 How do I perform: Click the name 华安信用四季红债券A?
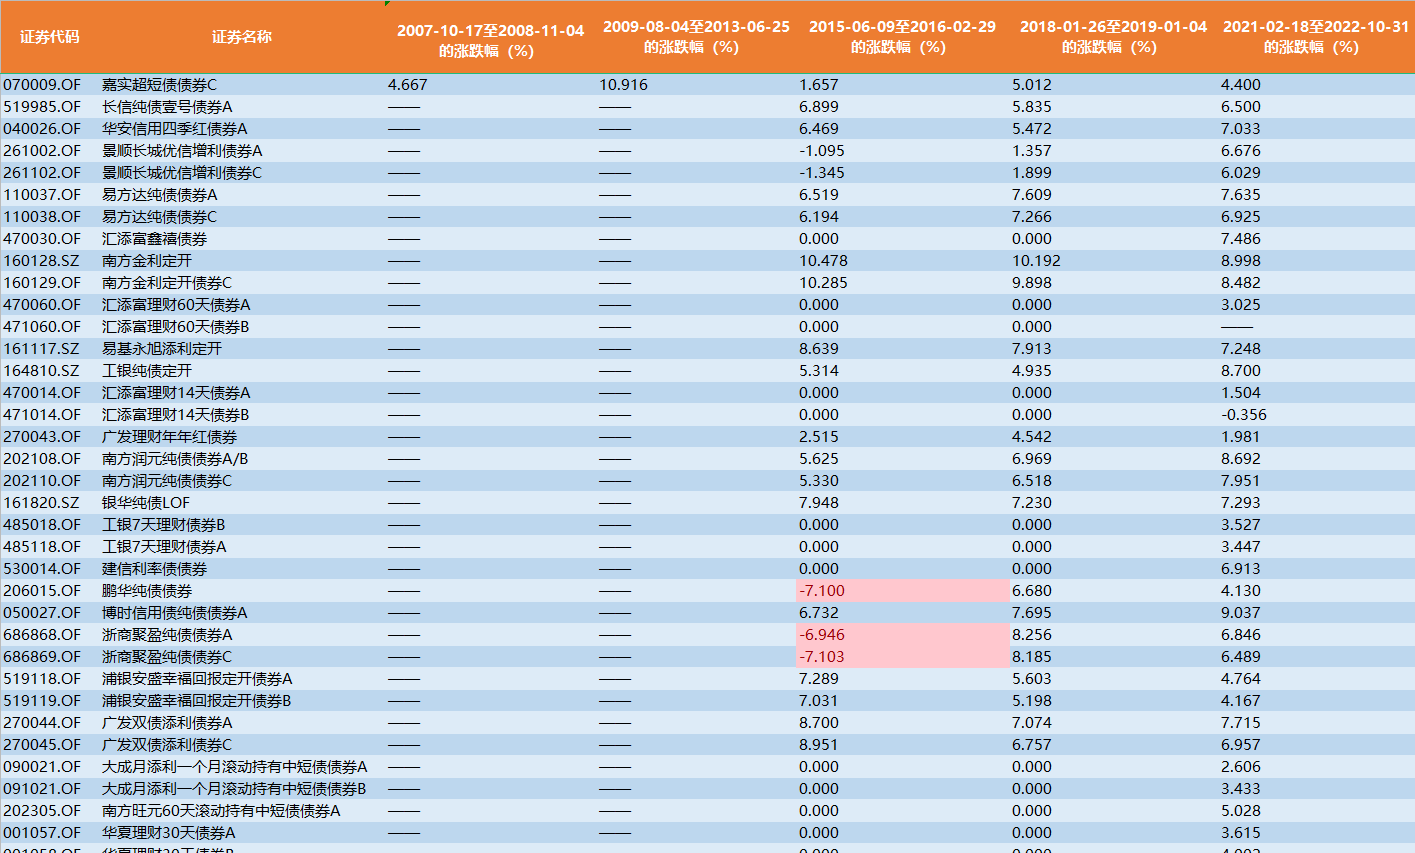click(174, 129)
